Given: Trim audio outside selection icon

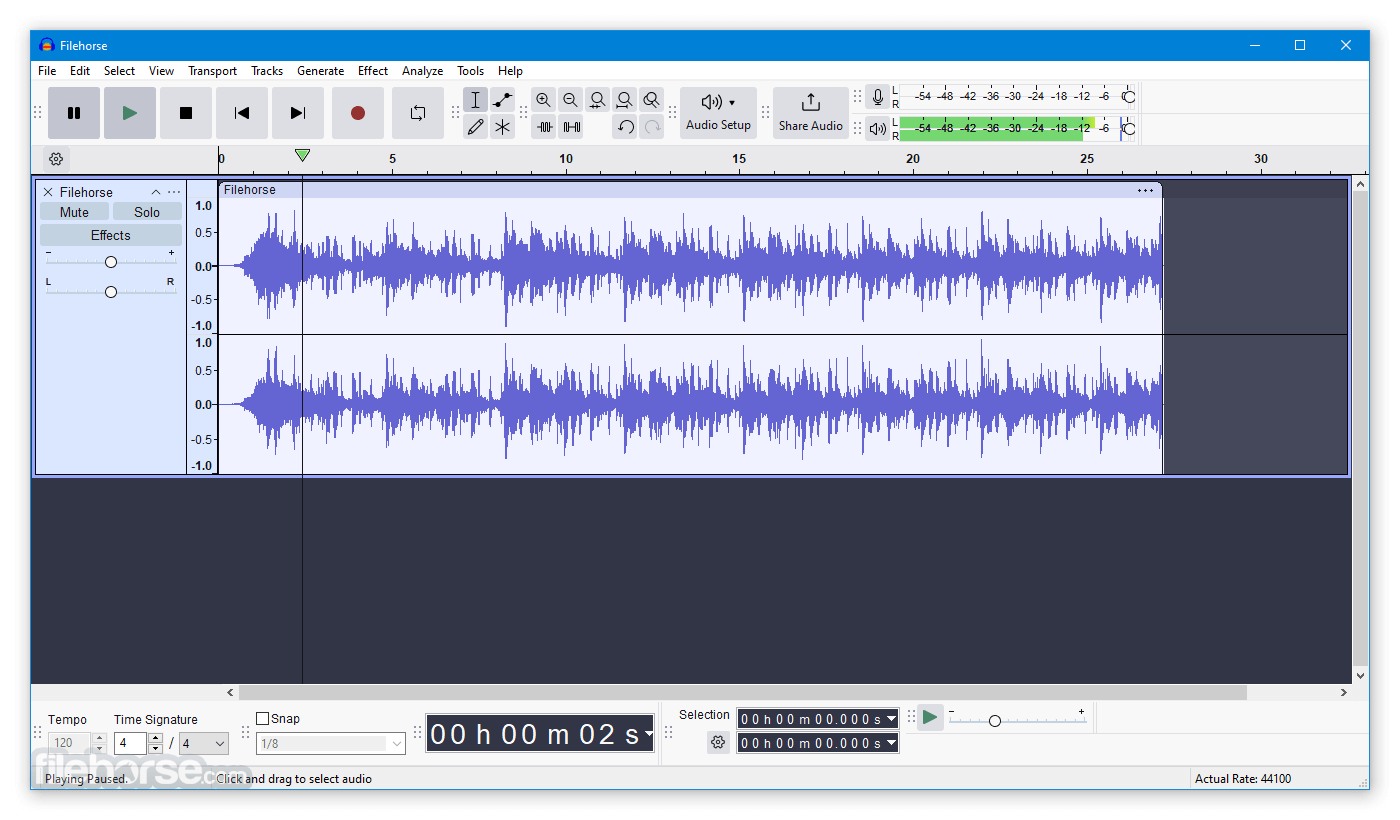Looking at the screenshot, I should 544,127.
